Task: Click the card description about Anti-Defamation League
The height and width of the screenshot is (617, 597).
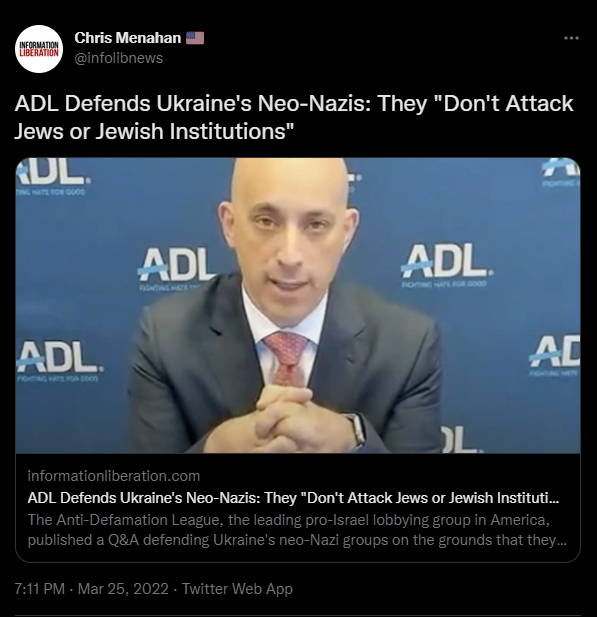Action: (297, 530)
